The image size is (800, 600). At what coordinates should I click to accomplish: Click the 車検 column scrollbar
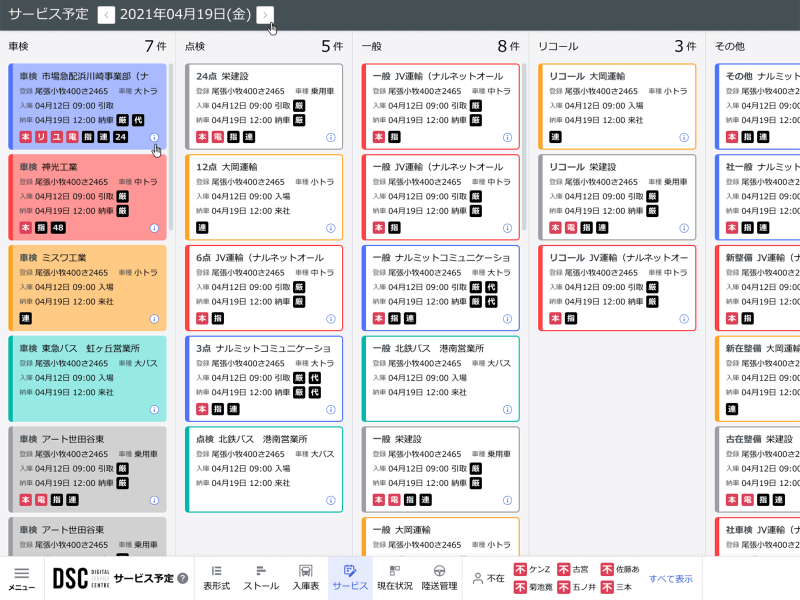click(171, 150)
